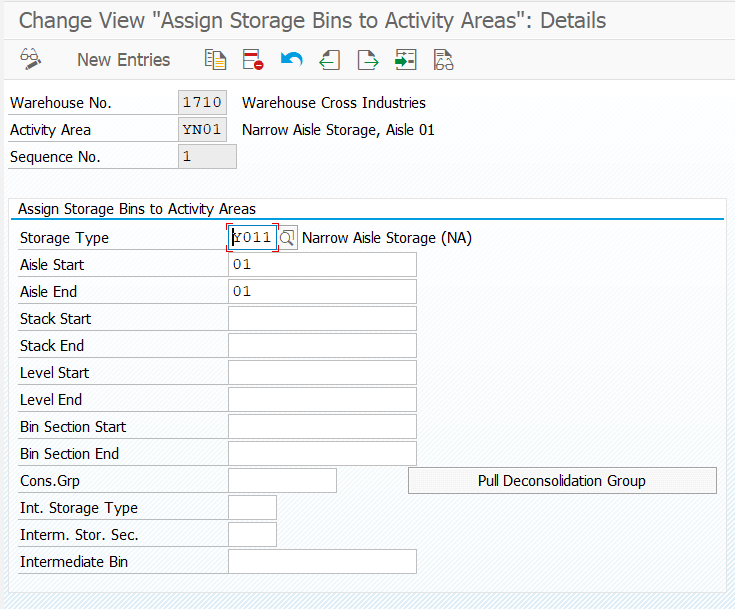Image resolution: width=735 pixels, height=609 pixels.
Task: Click the Change Documents display icon
Action: [443, 60]
